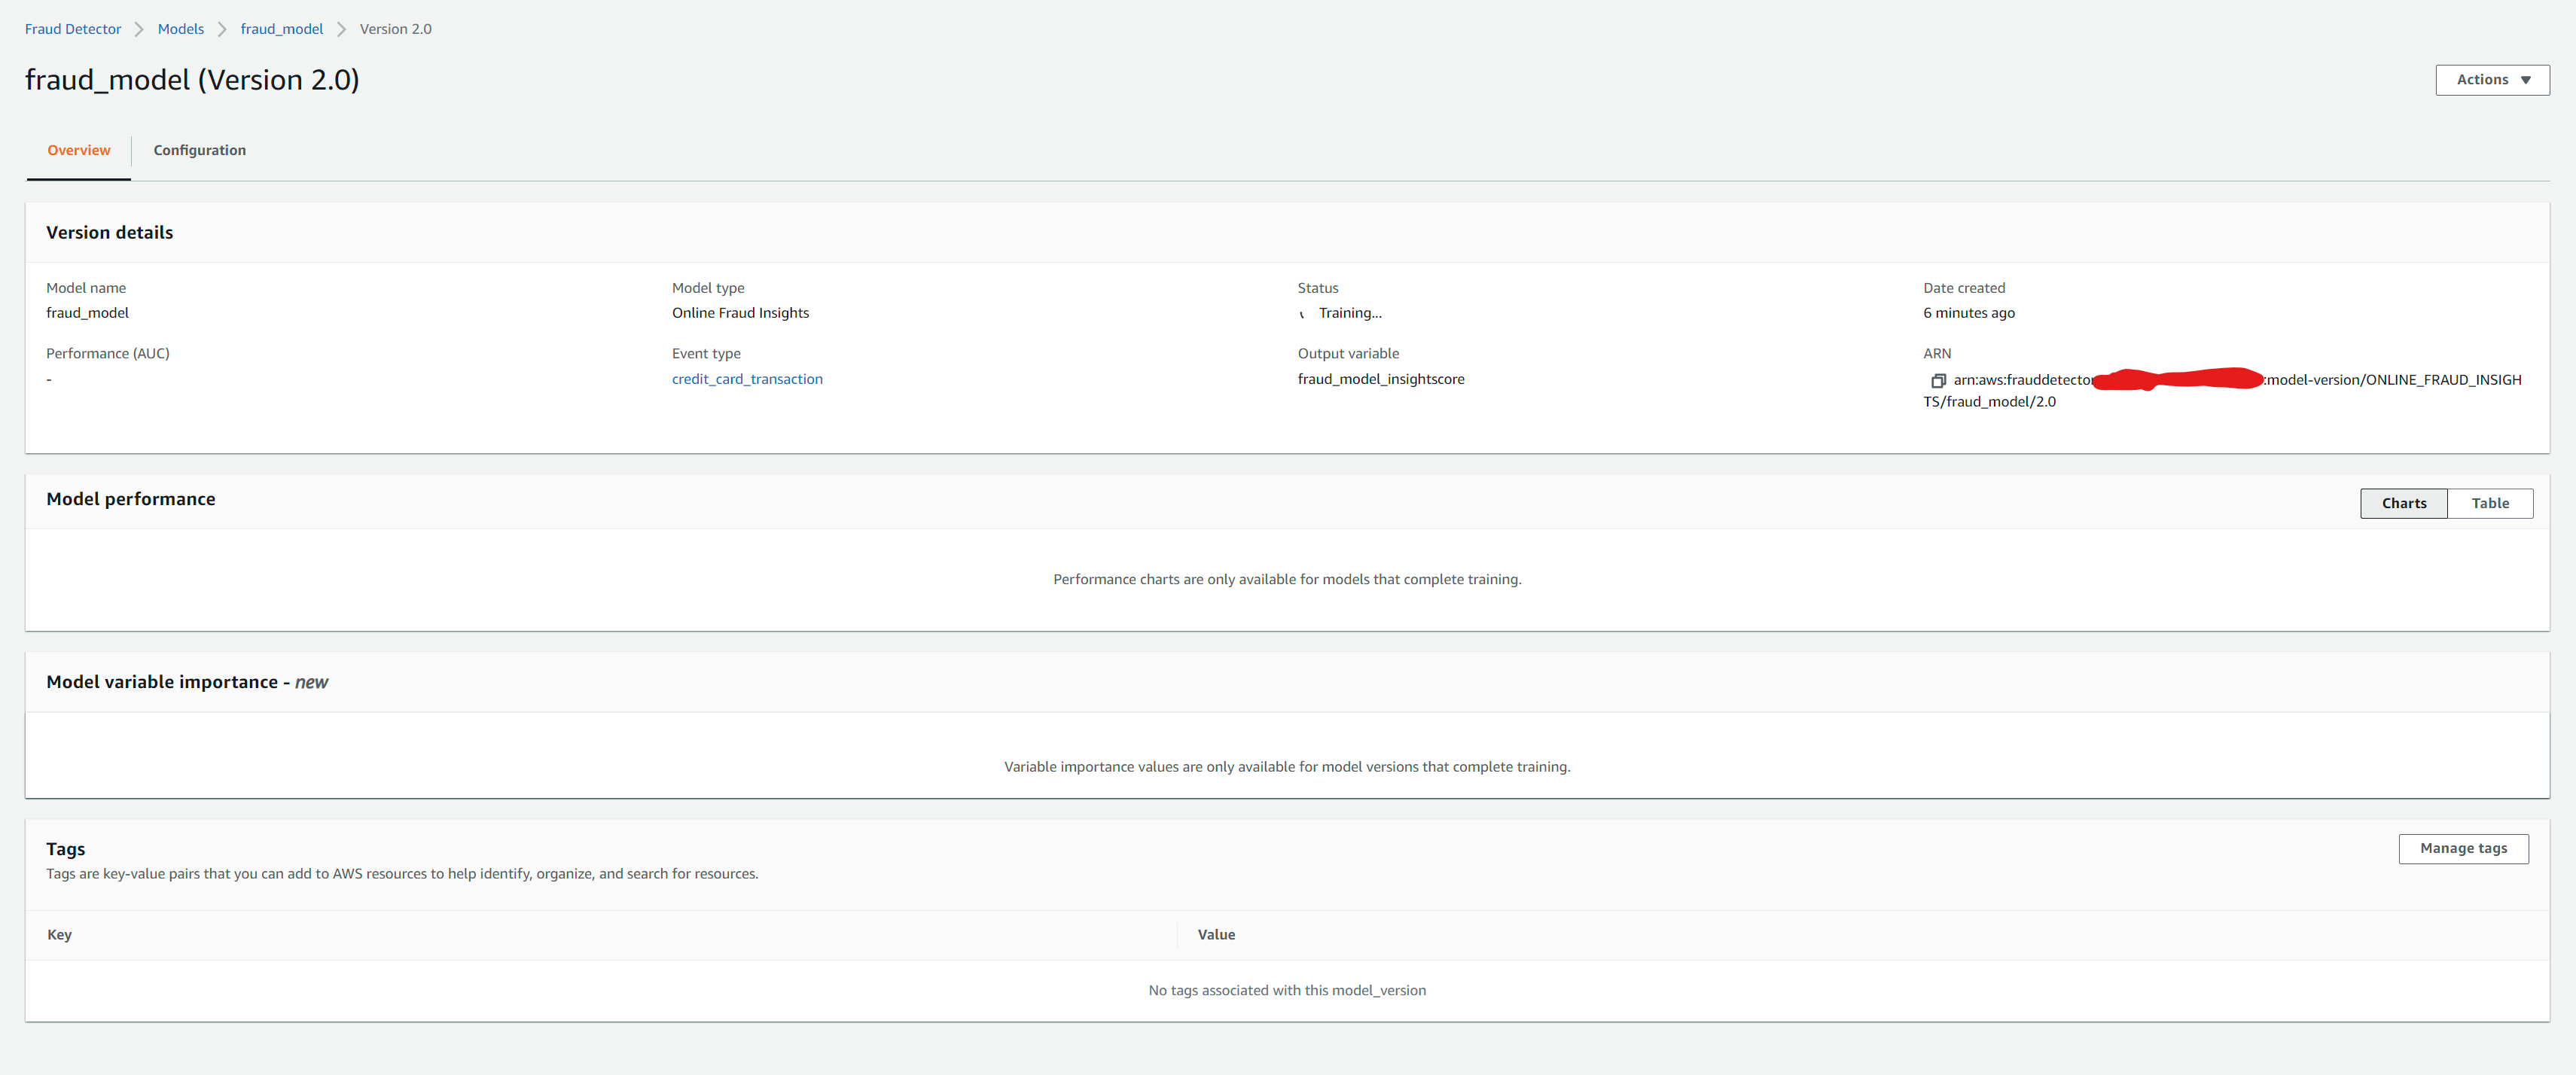Click the Training status spinner icon
Screen dimensions: 2576x1075
(1302, 314)
